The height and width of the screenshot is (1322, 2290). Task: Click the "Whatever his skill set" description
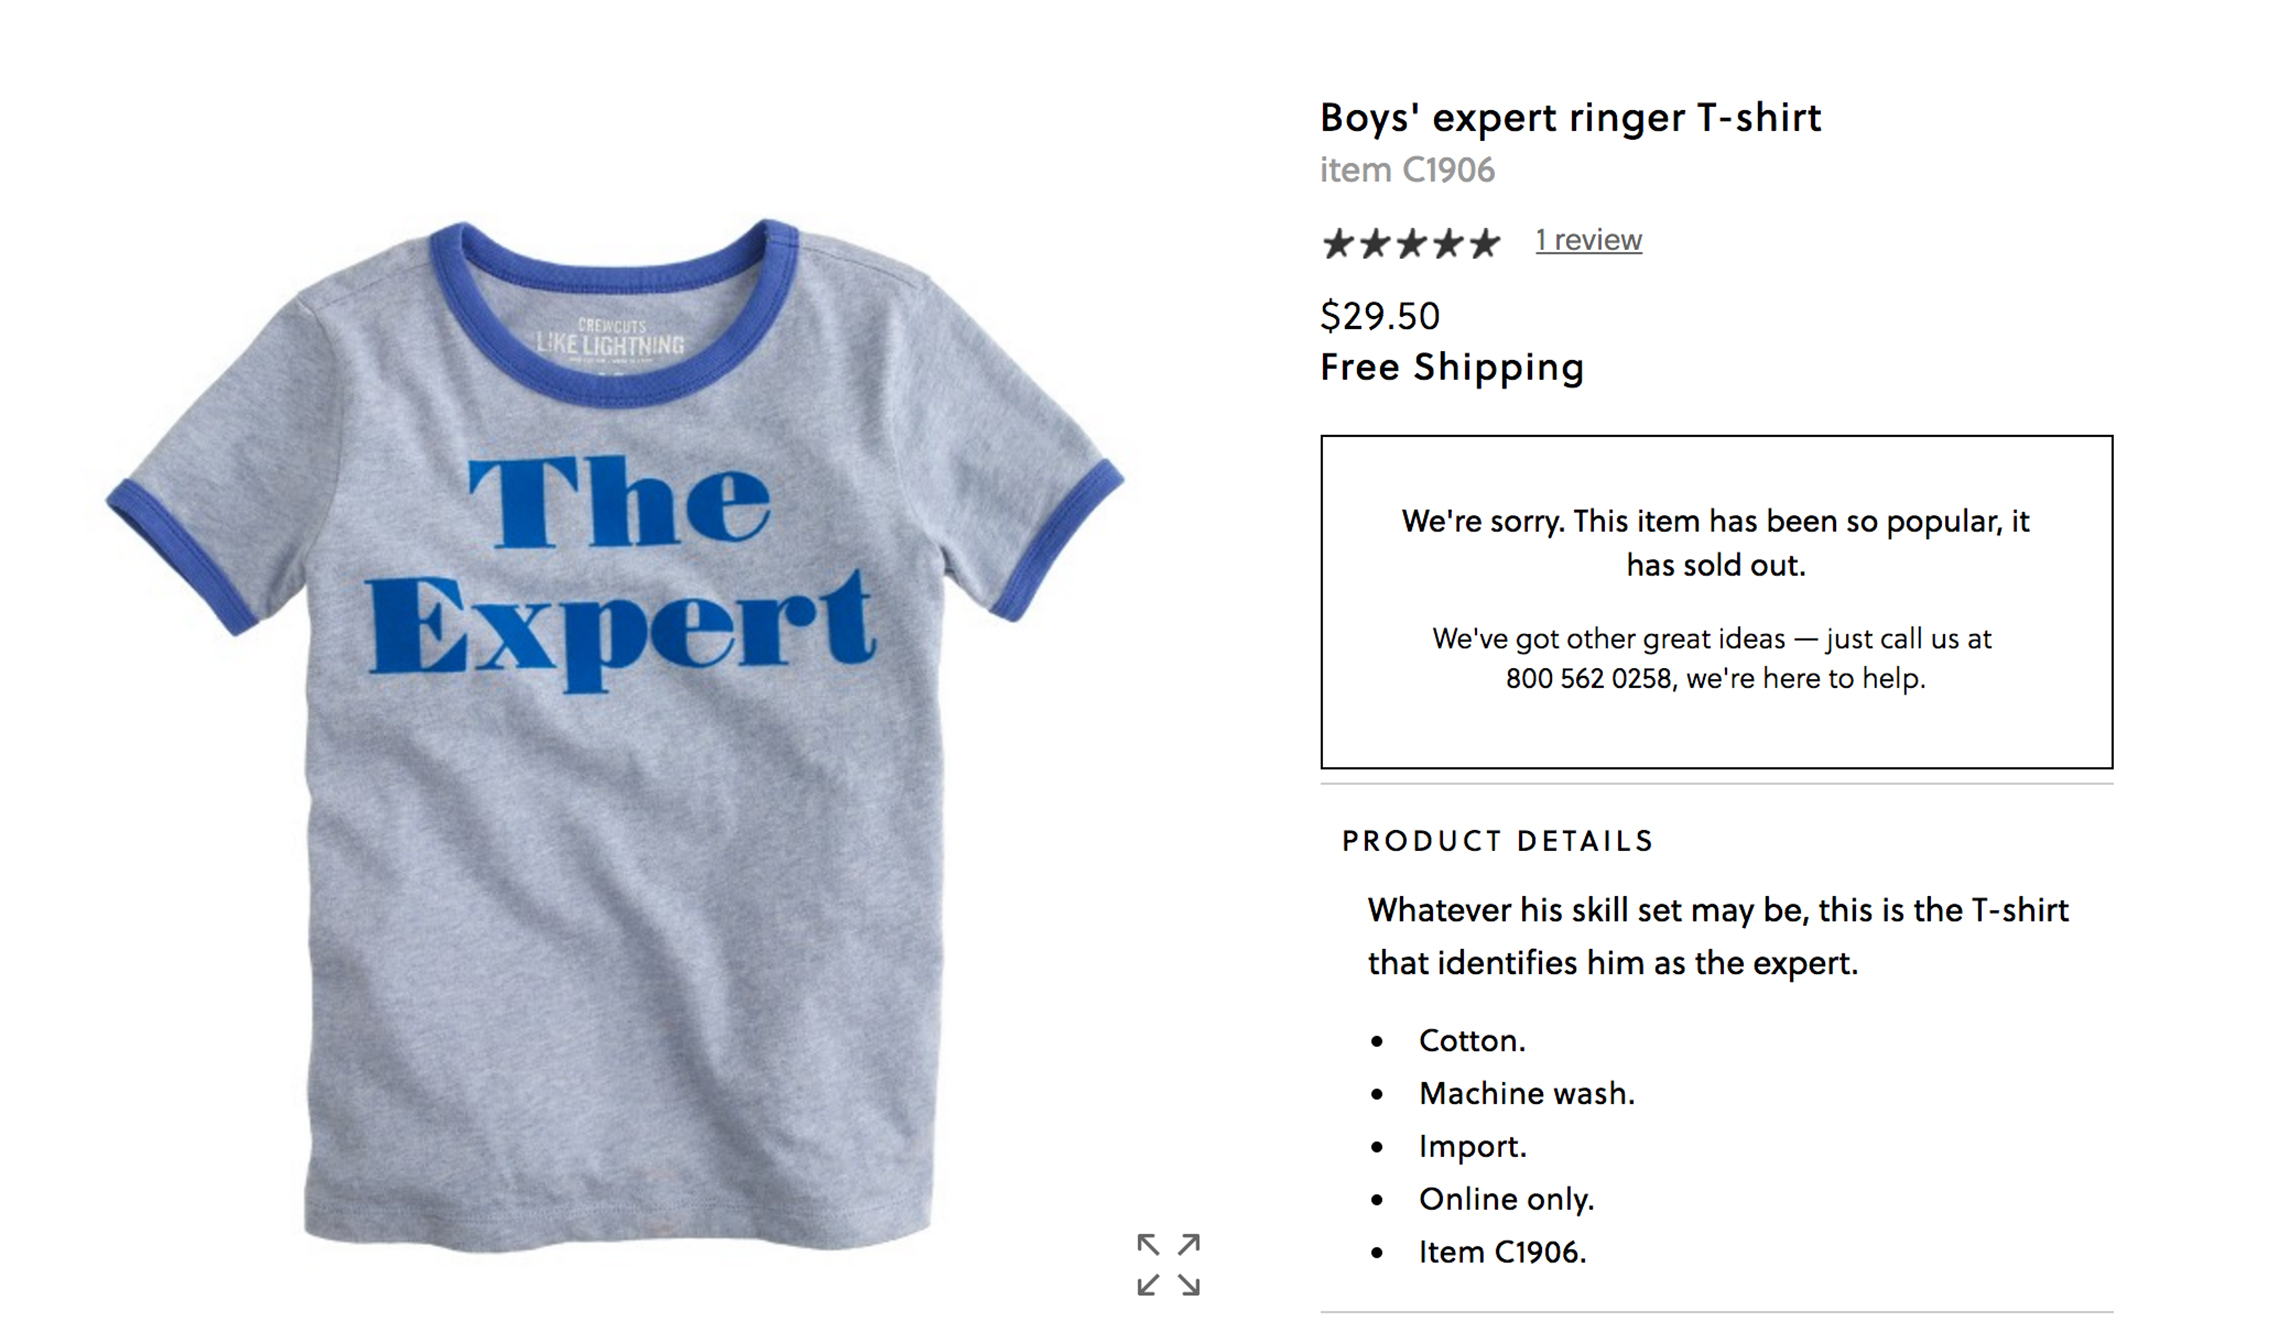pos(1717,936)
